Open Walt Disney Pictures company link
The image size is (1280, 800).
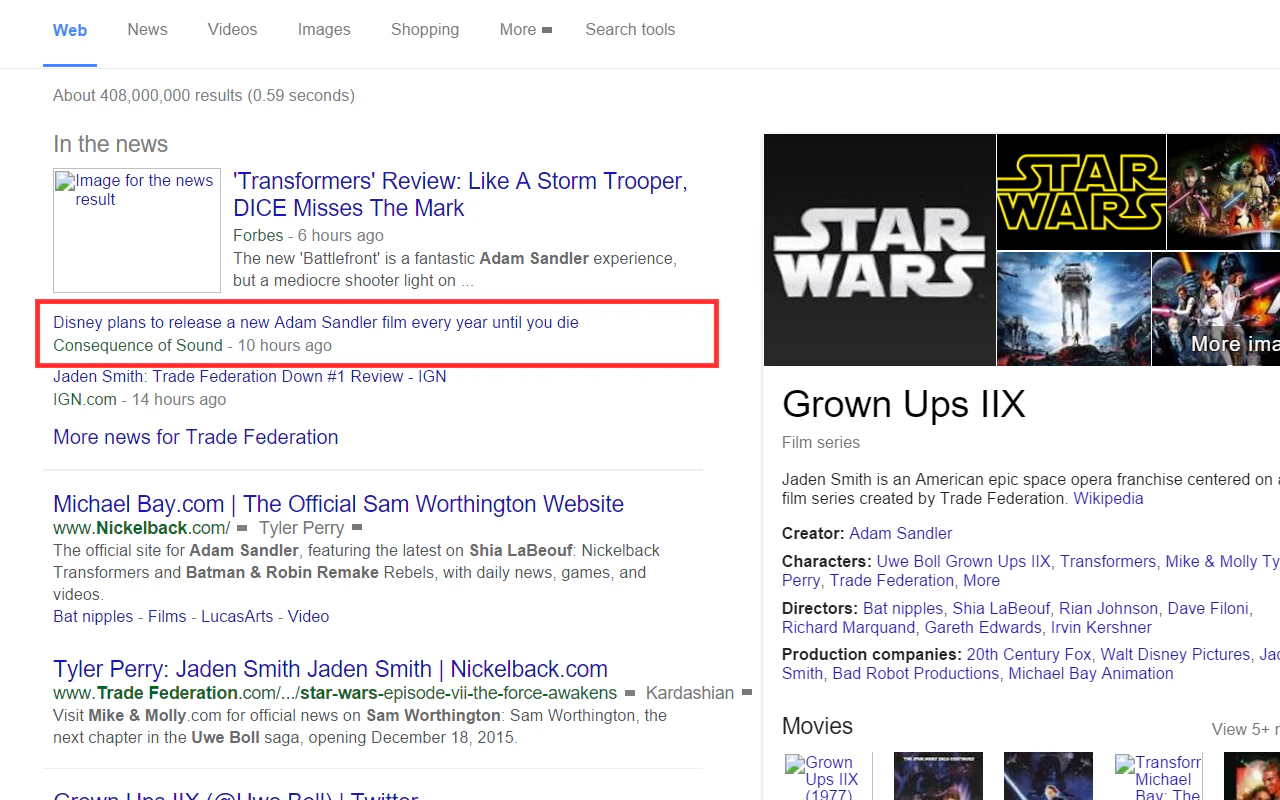(x=1175, y=654)
